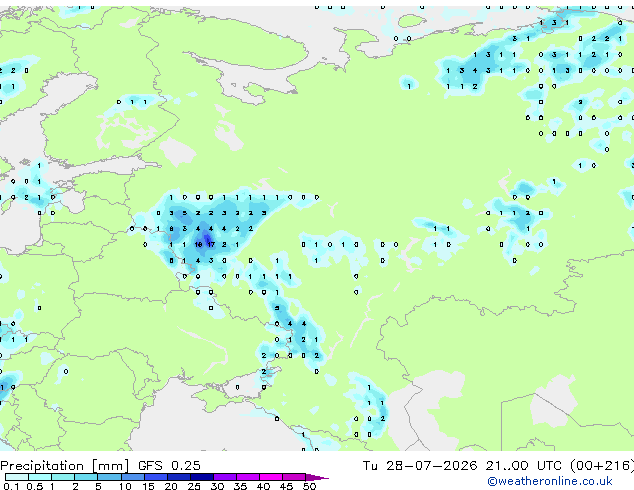This screenshot has height=490, width=634.
Task: Pick the 45–50 mm legend color swatch
Action: [294, 477]
